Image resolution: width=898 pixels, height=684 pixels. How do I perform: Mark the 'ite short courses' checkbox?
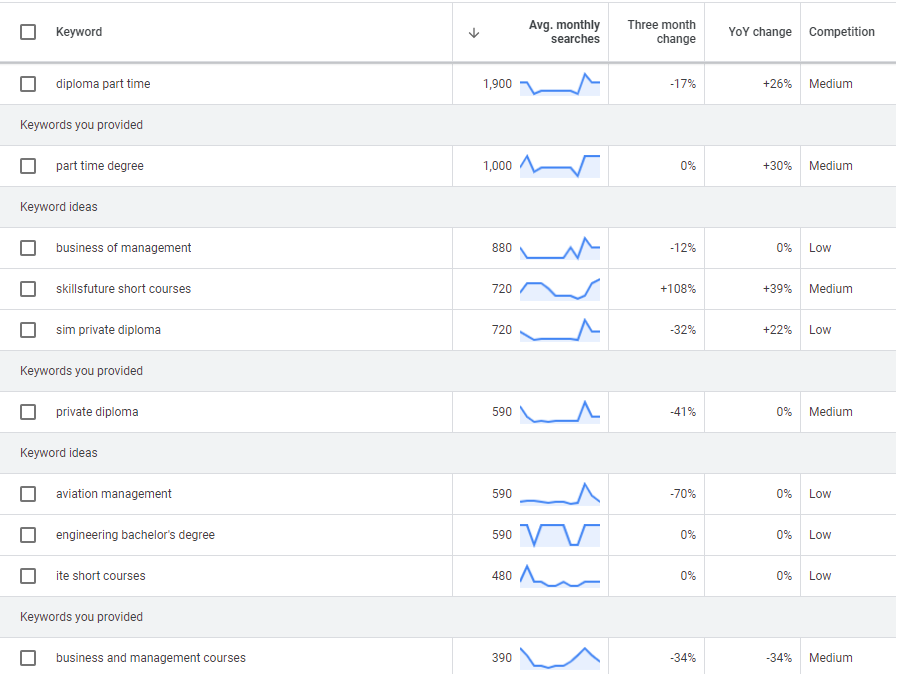(28, 576)
